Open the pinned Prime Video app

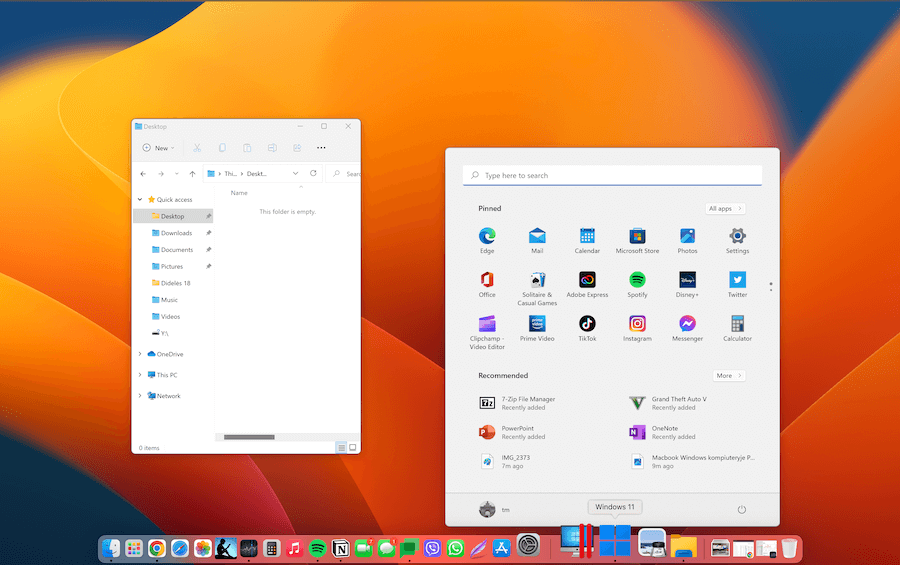(537, 328)
